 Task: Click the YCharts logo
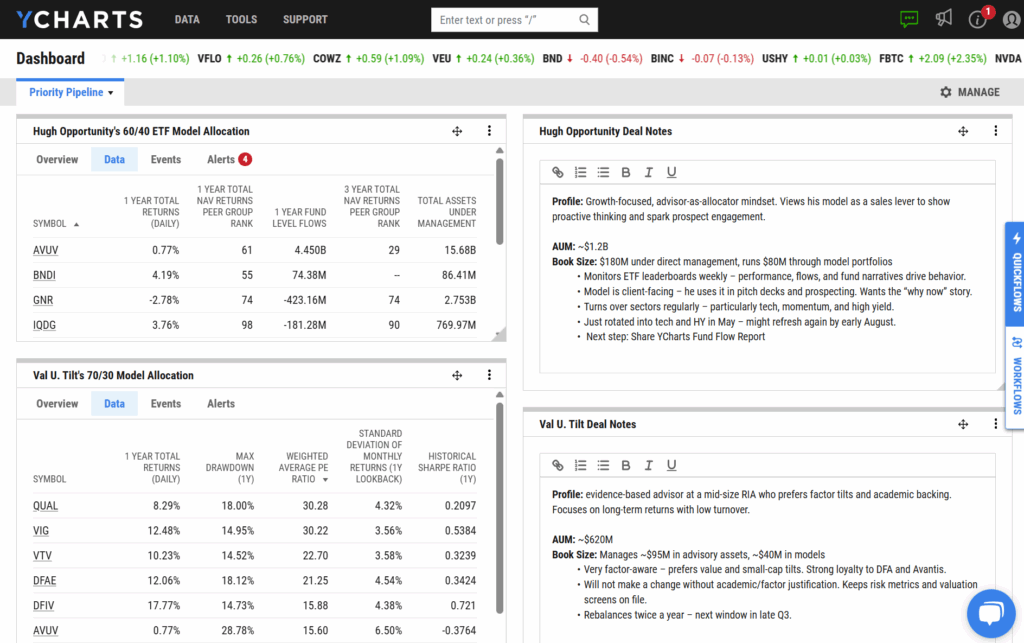pos(79,20)
